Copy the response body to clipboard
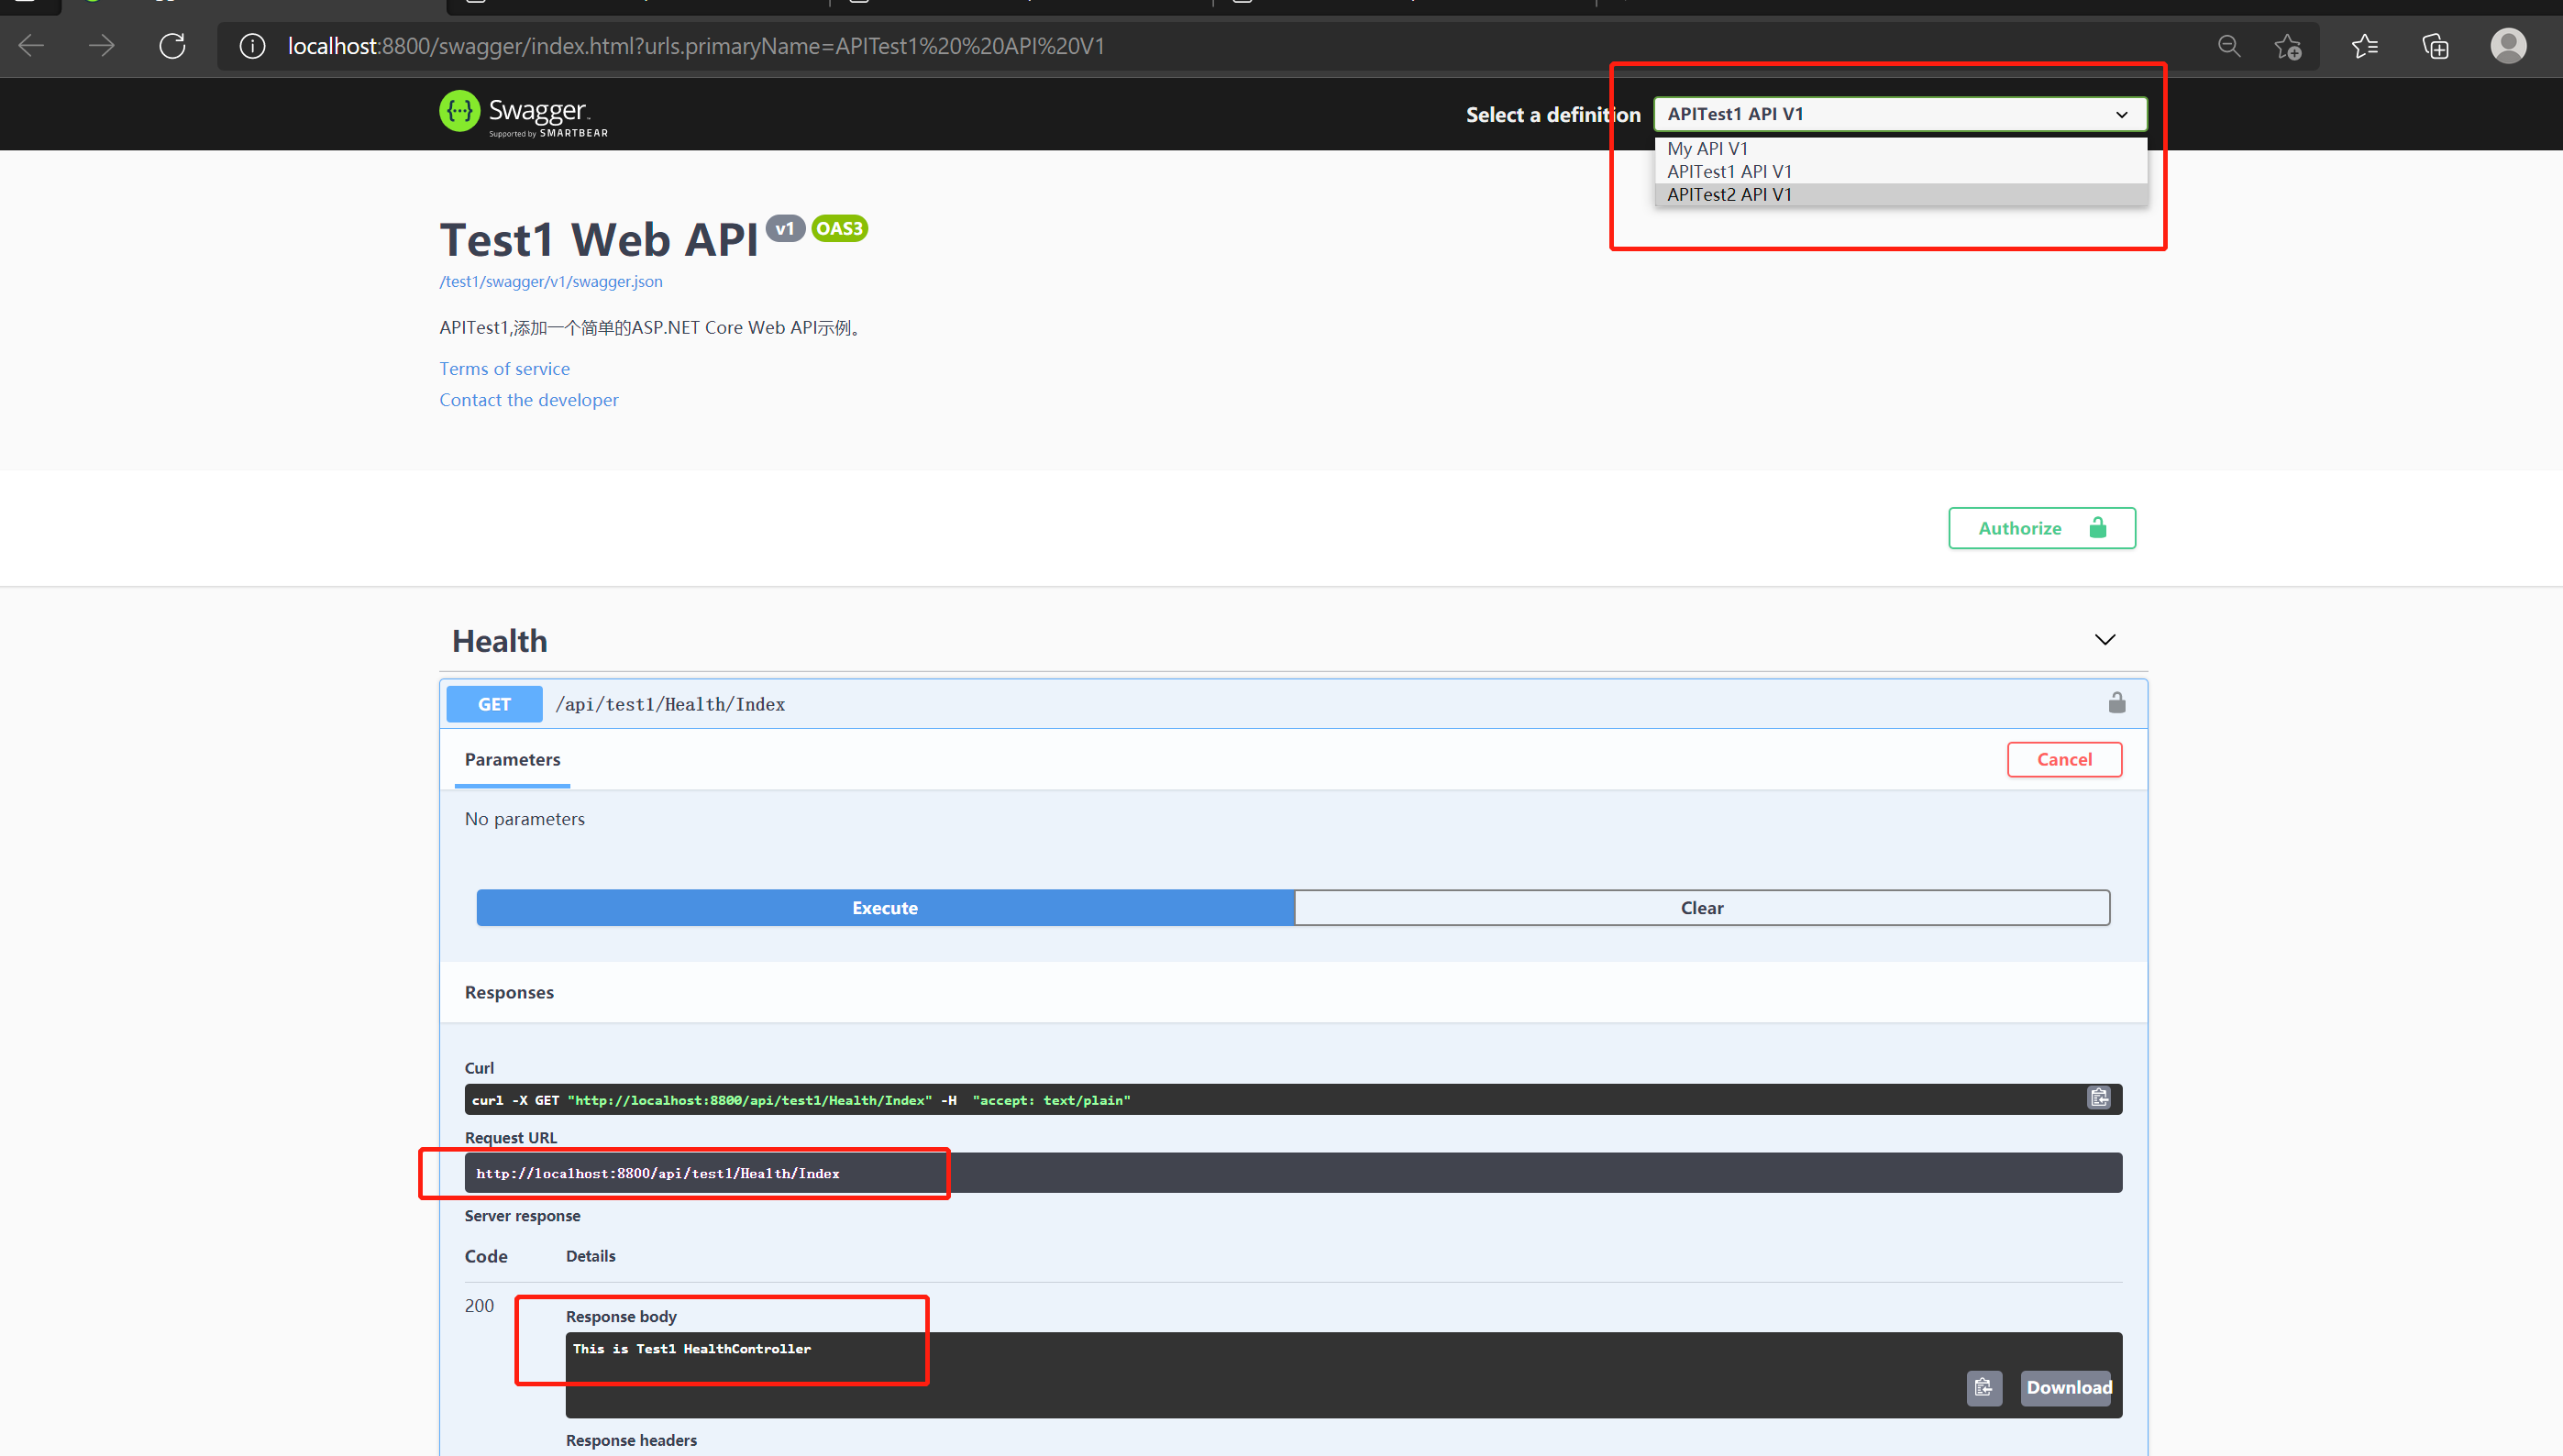2563x1456 pixels. pos(1984,1387)
